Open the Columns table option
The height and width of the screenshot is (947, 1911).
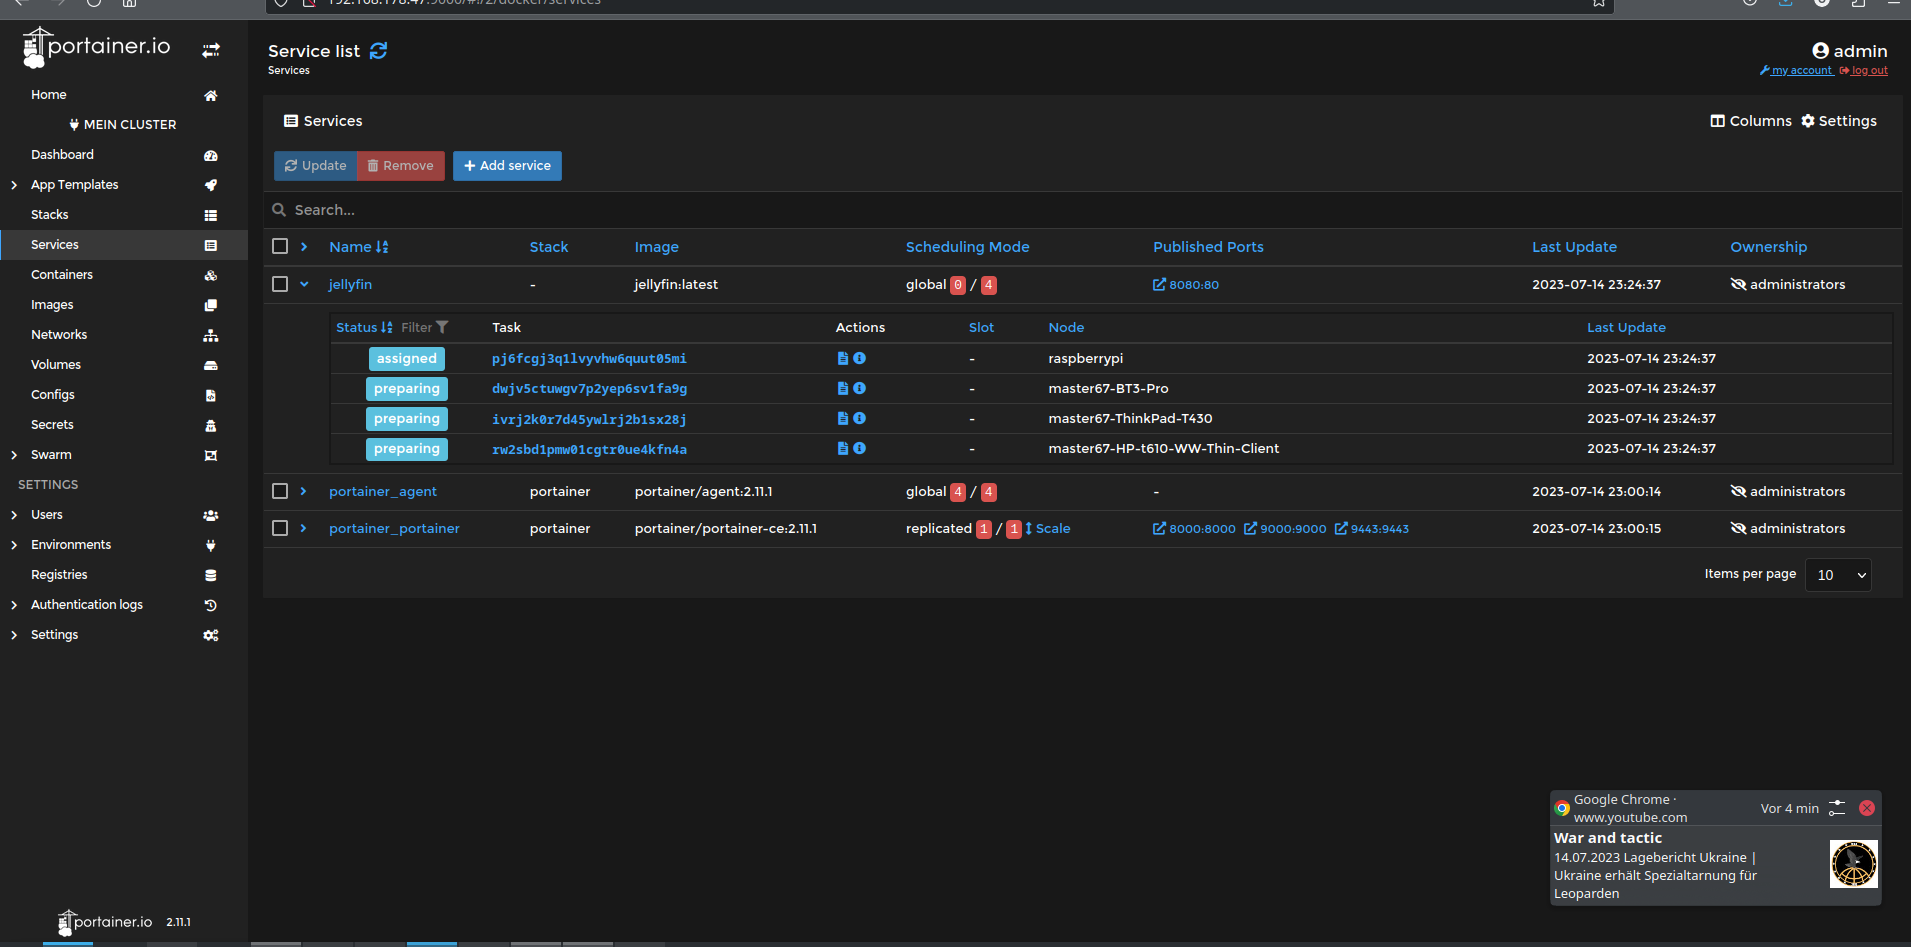point(1751,121)
